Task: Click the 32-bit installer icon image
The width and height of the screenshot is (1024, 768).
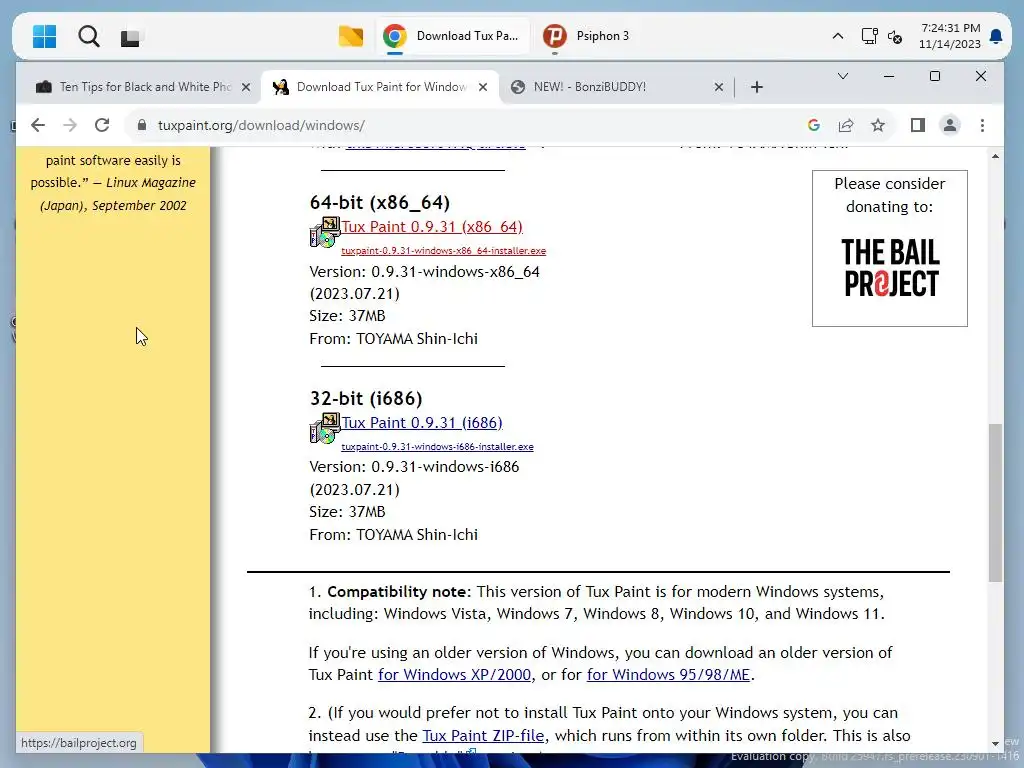Action: (325, 428)
